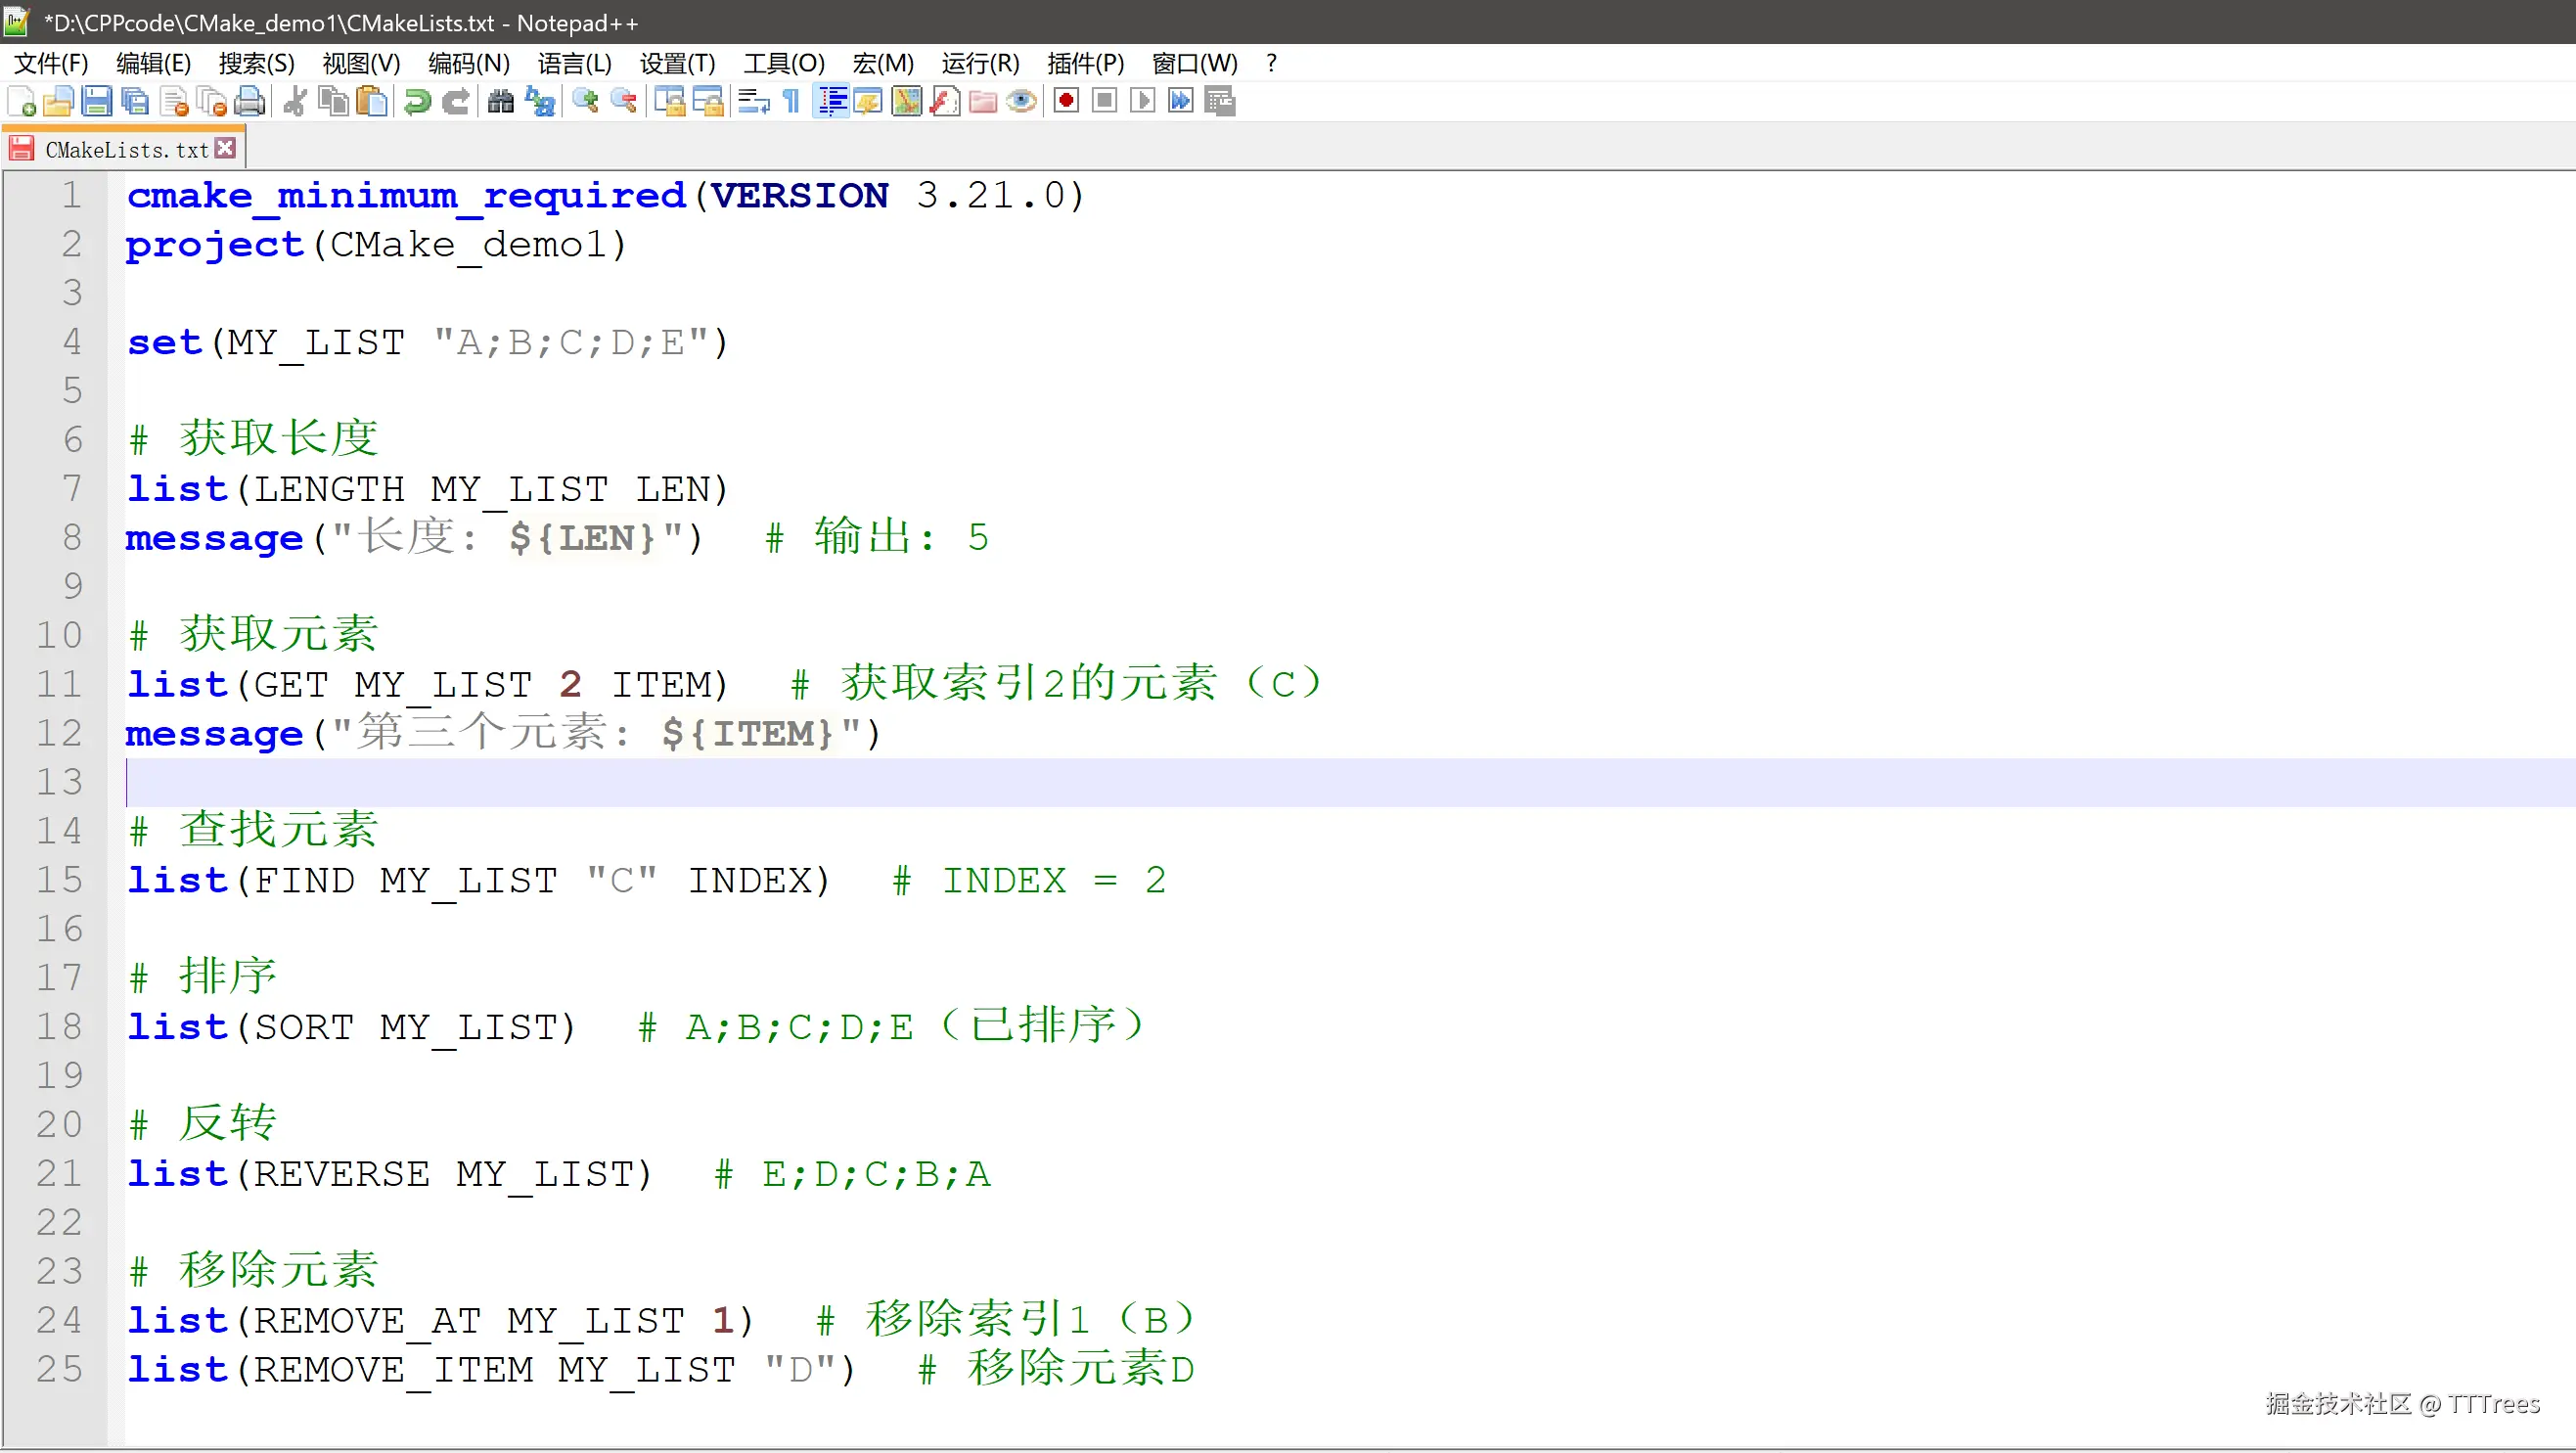Open the 语言(L) language menu
The image size is (2576, 1453).
[x=574, y=64]
